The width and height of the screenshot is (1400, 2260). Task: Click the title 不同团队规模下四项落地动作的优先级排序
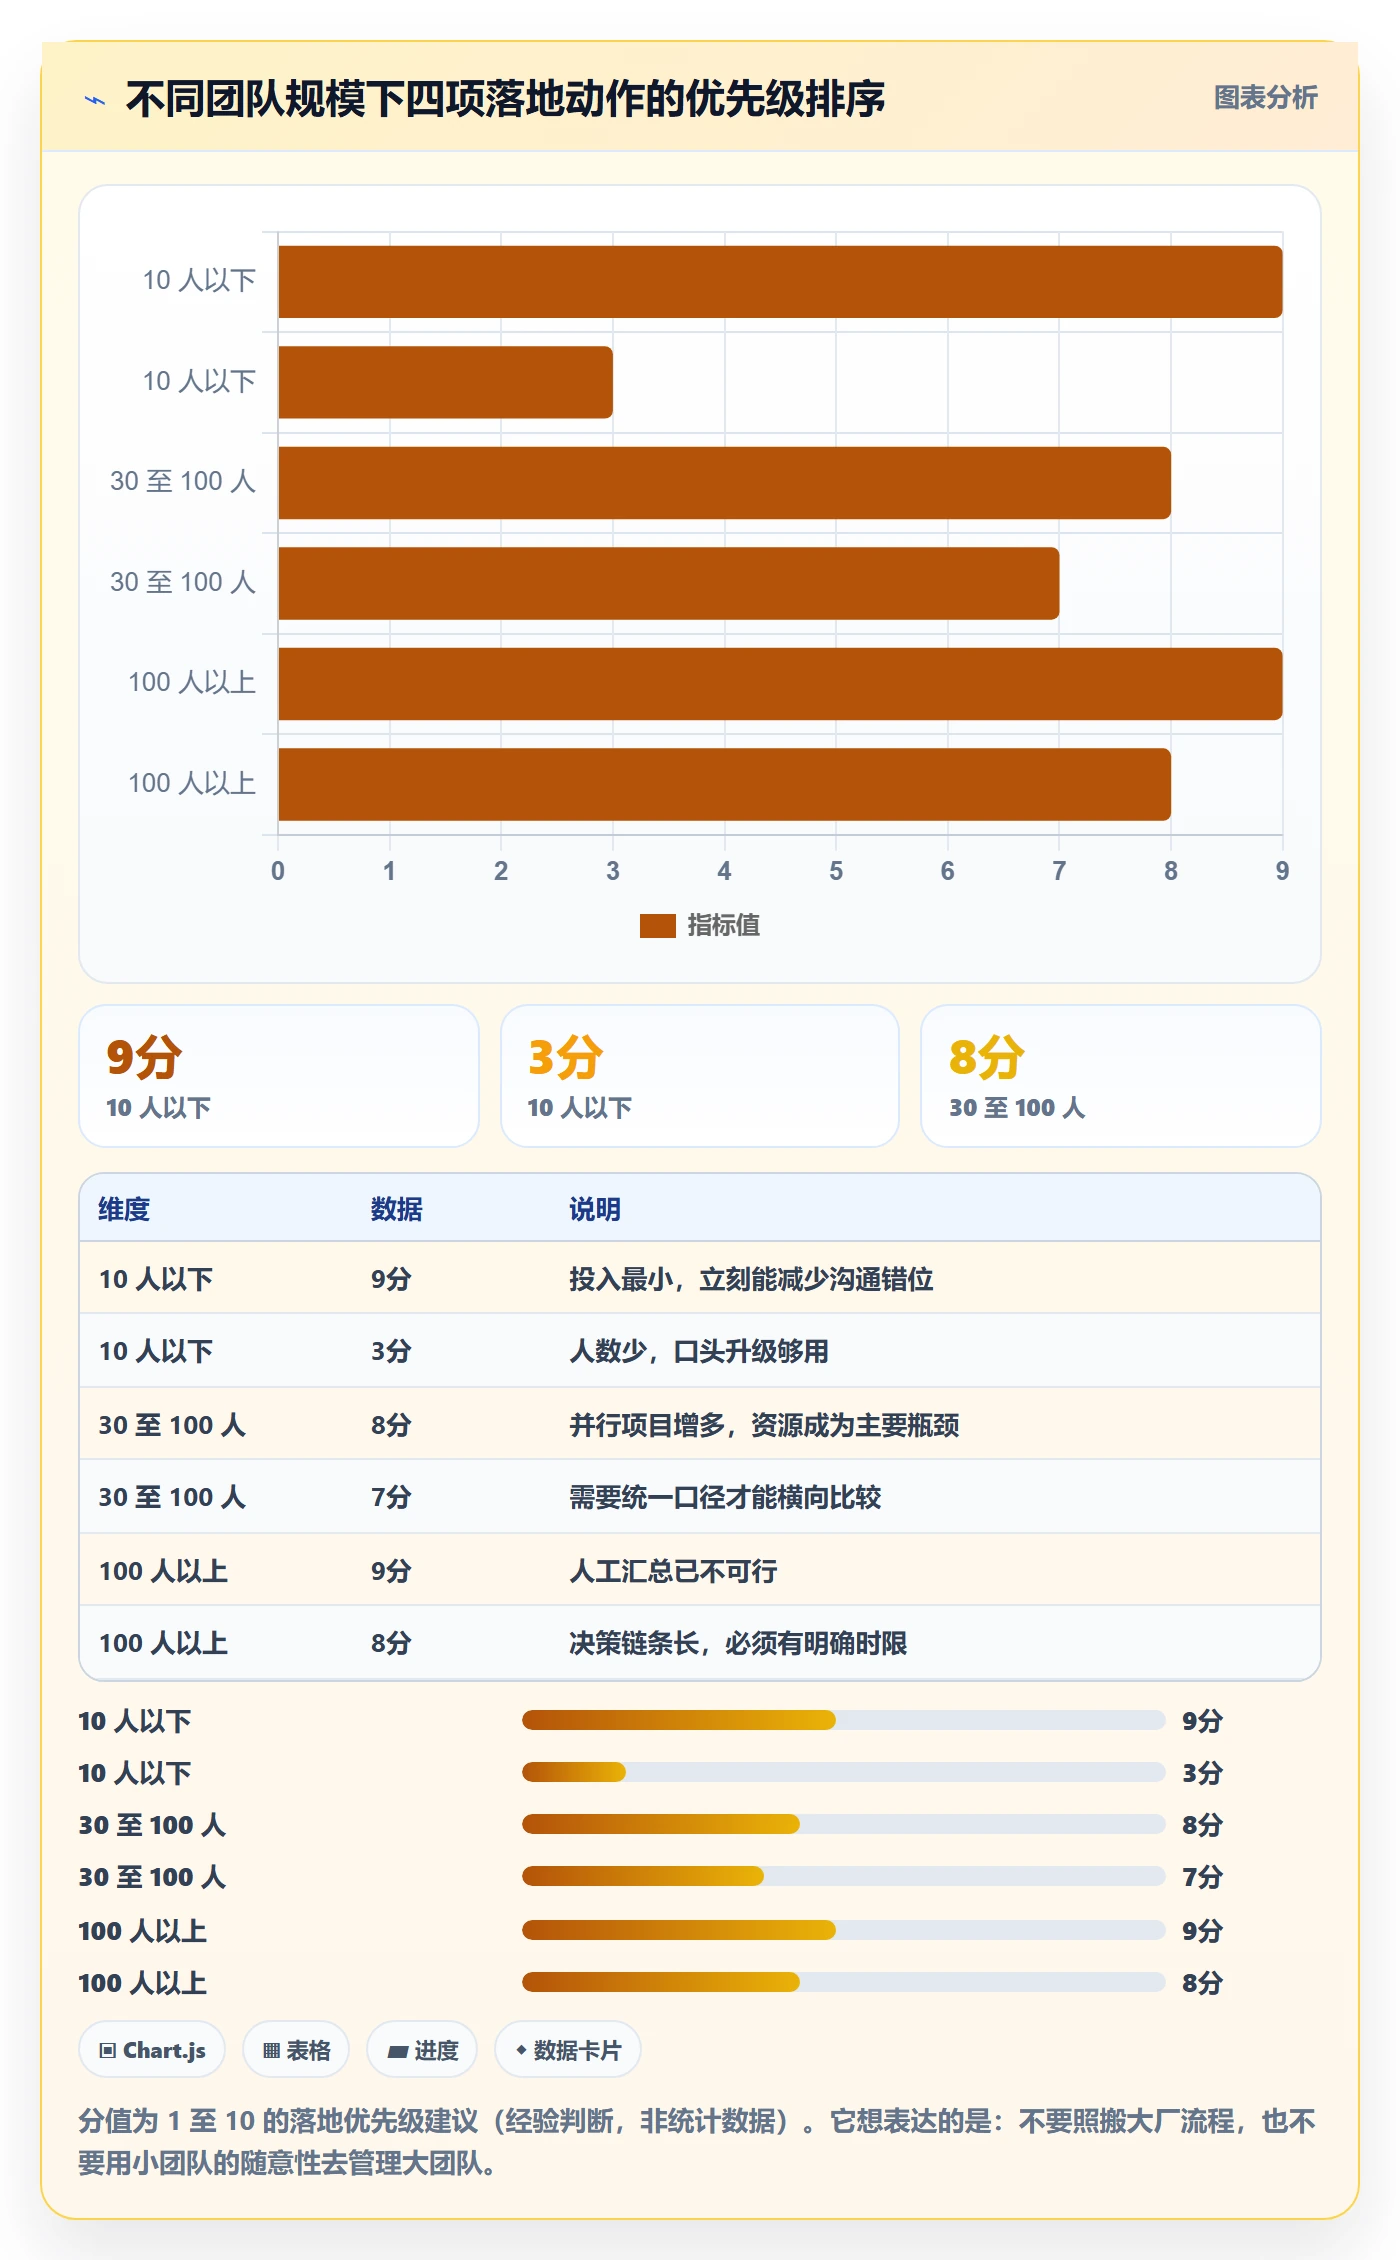point(505,99)
